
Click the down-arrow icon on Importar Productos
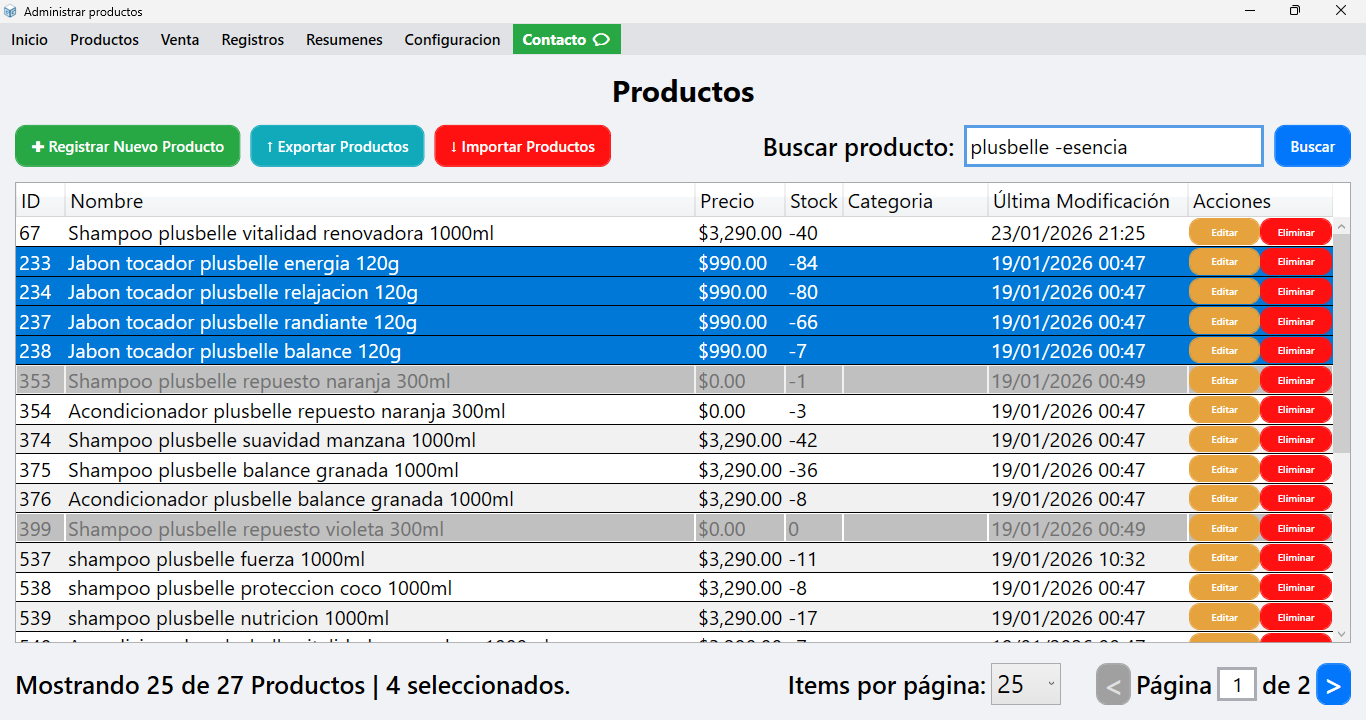pyautogui.click(x=452, y=146)
